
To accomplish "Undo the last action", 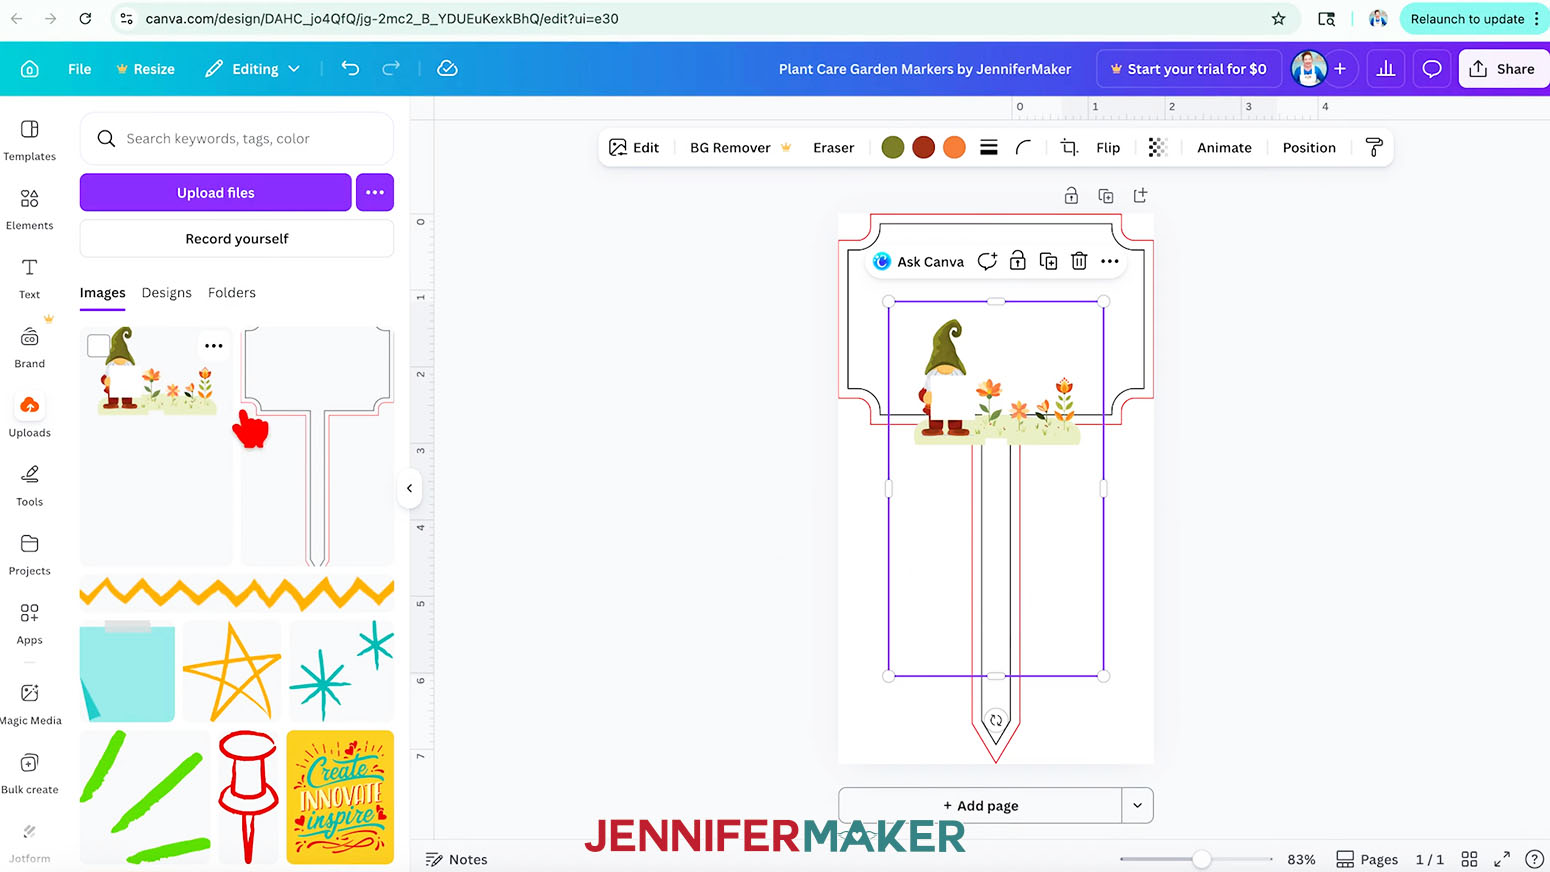I will click(350, 68).
